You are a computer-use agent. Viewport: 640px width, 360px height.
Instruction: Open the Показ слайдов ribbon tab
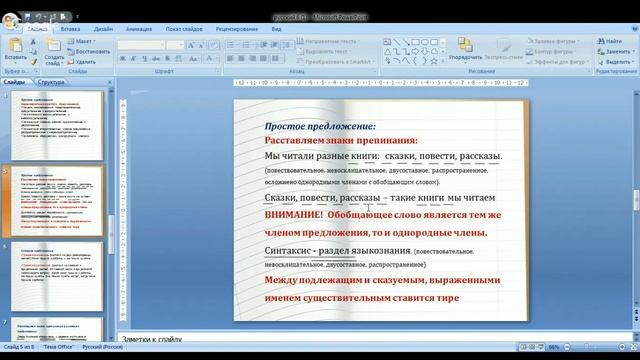184,29
